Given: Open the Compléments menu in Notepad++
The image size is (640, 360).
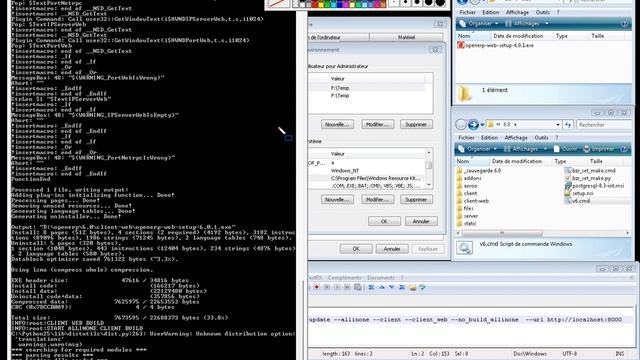Looking at the screenshot, I should 344,278.
